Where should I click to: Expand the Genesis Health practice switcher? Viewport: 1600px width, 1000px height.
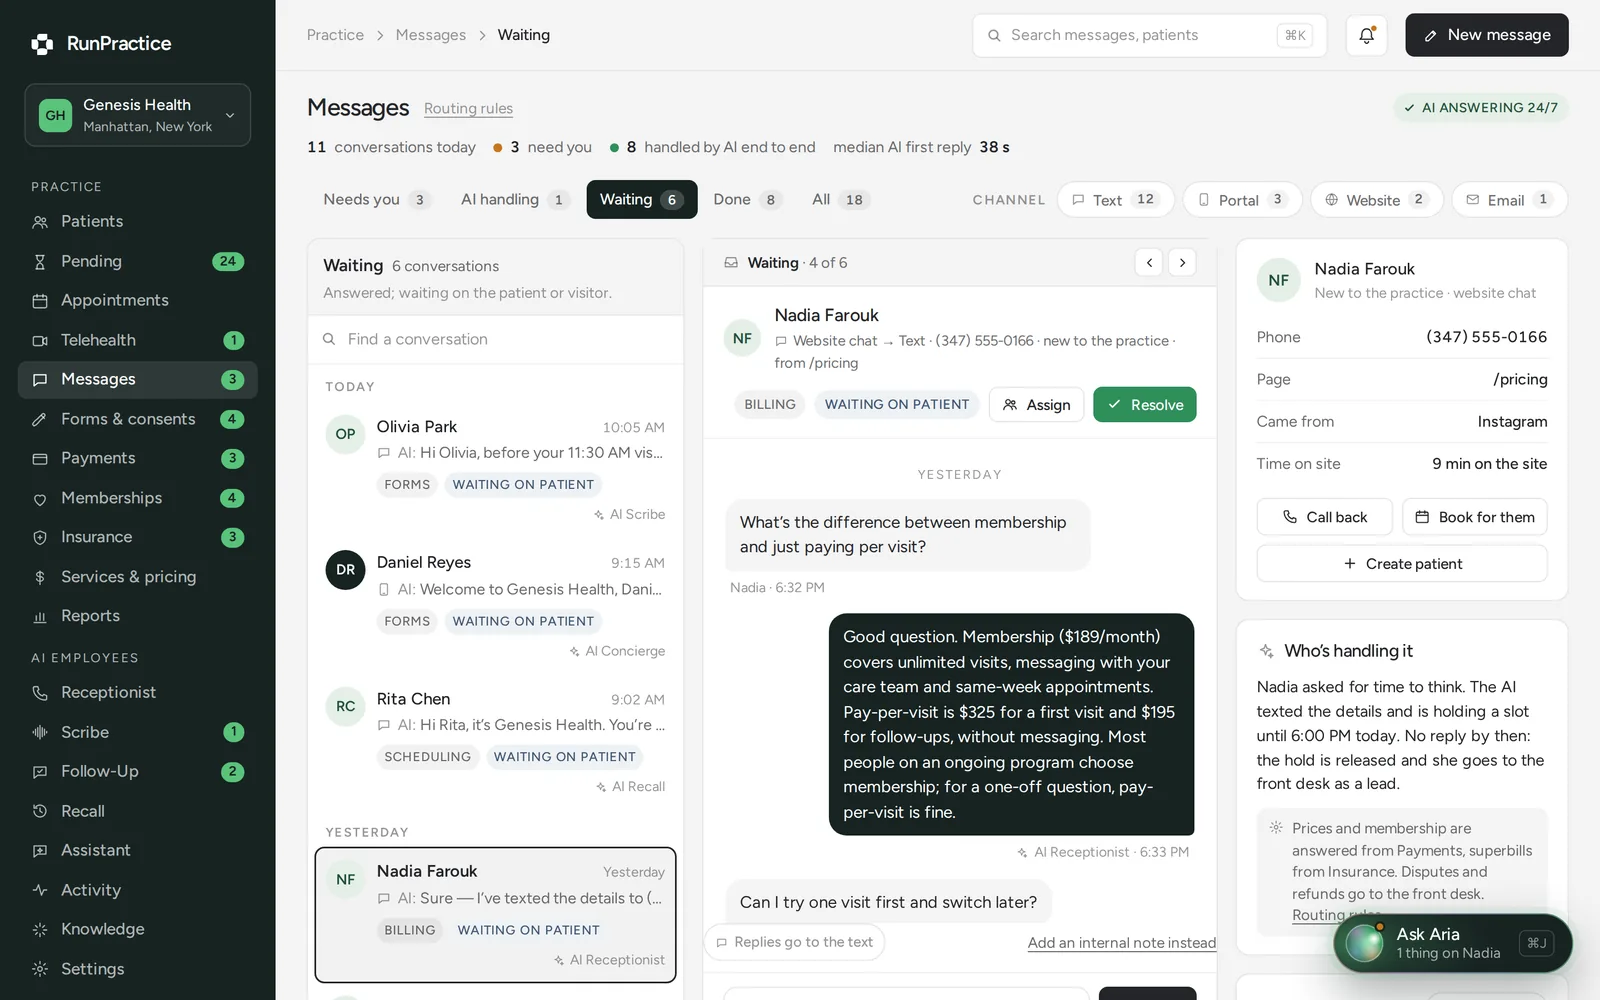pos(138,115)
